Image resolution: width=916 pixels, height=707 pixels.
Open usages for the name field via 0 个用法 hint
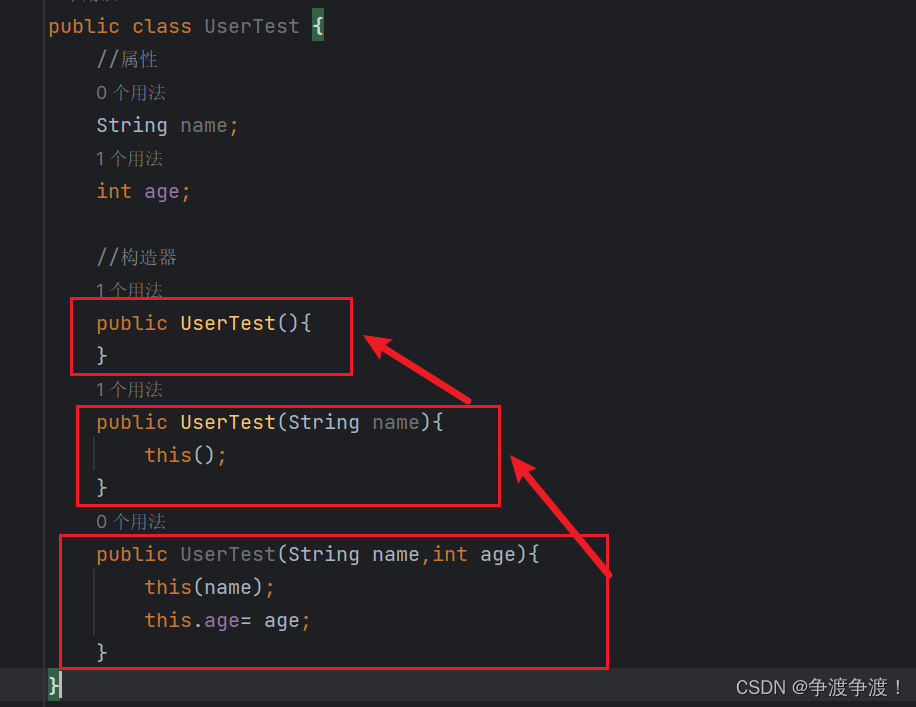click(131, 92)
